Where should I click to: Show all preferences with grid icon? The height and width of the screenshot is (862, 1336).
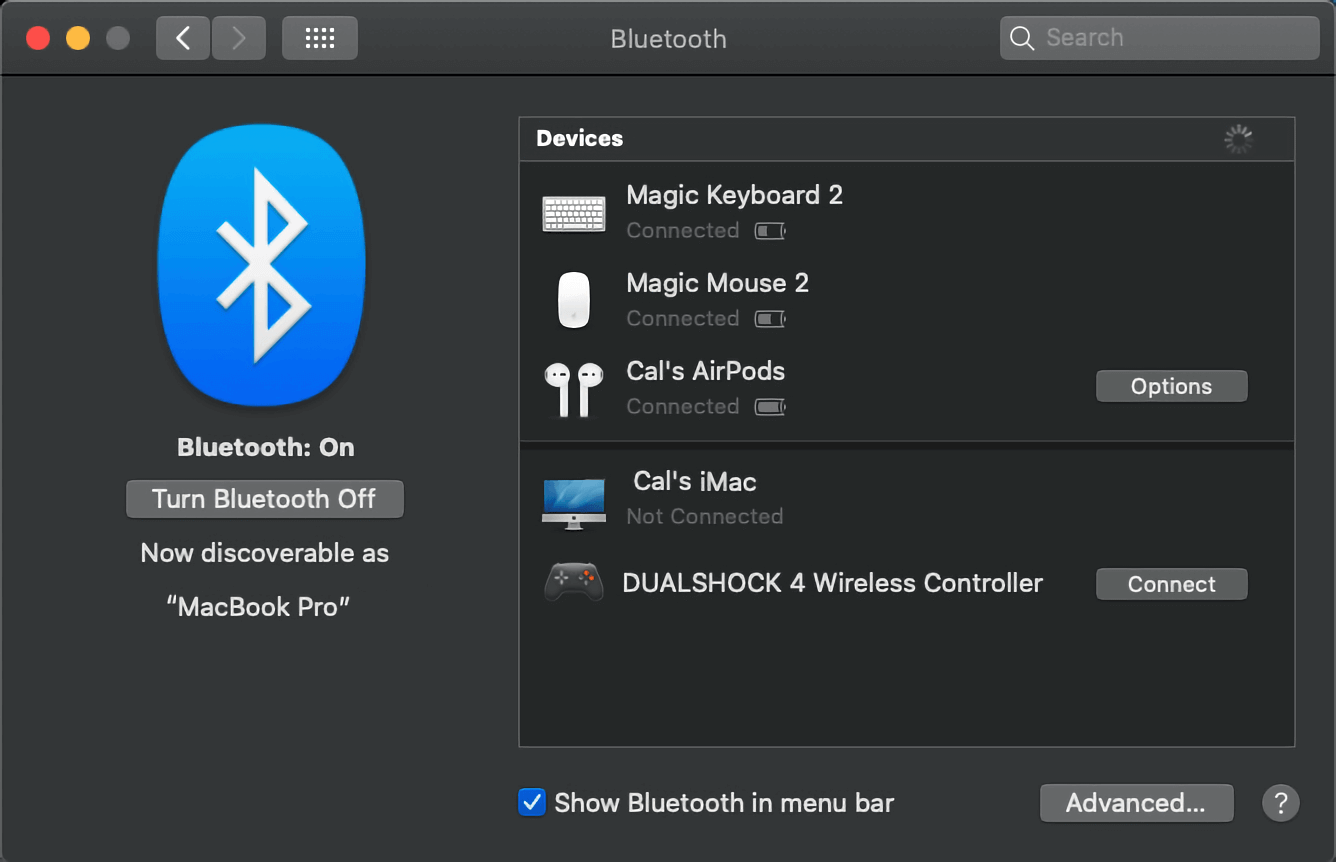(319, 38)
